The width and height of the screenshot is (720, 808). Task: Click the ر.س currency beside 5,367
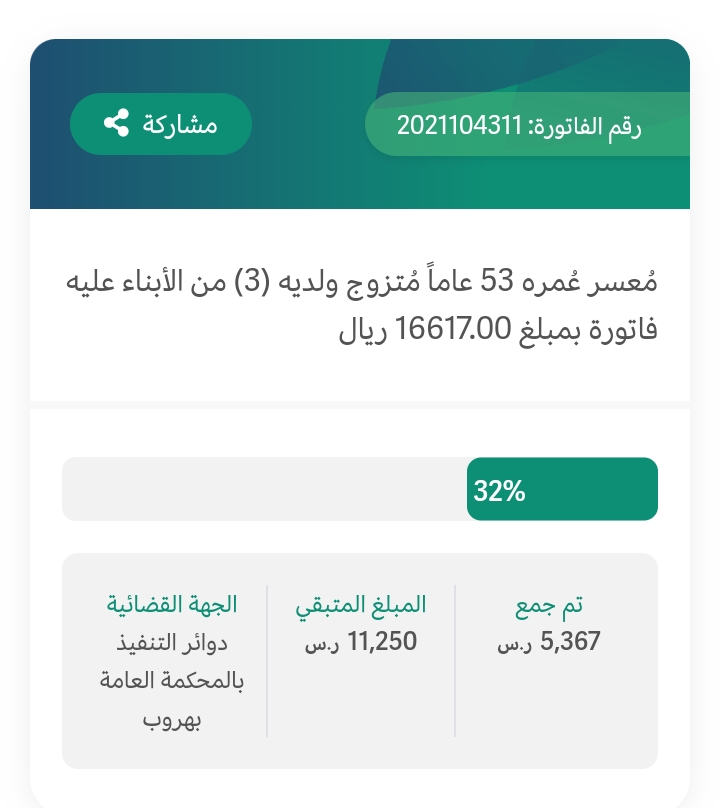[514, 644]
